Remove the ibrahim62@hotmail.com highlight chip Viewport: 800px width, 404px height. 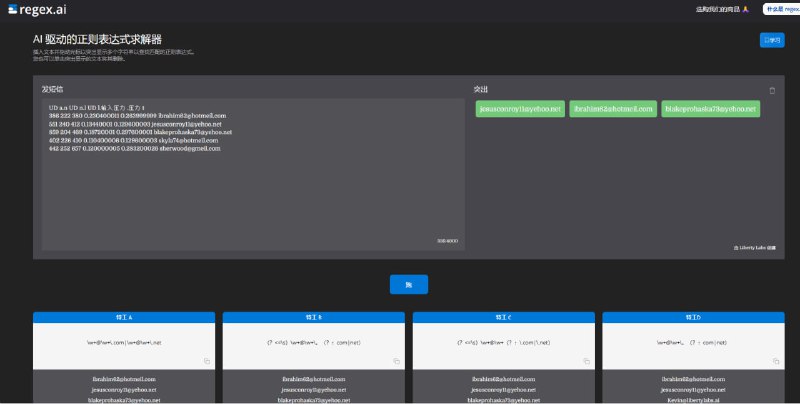(613, 108)
